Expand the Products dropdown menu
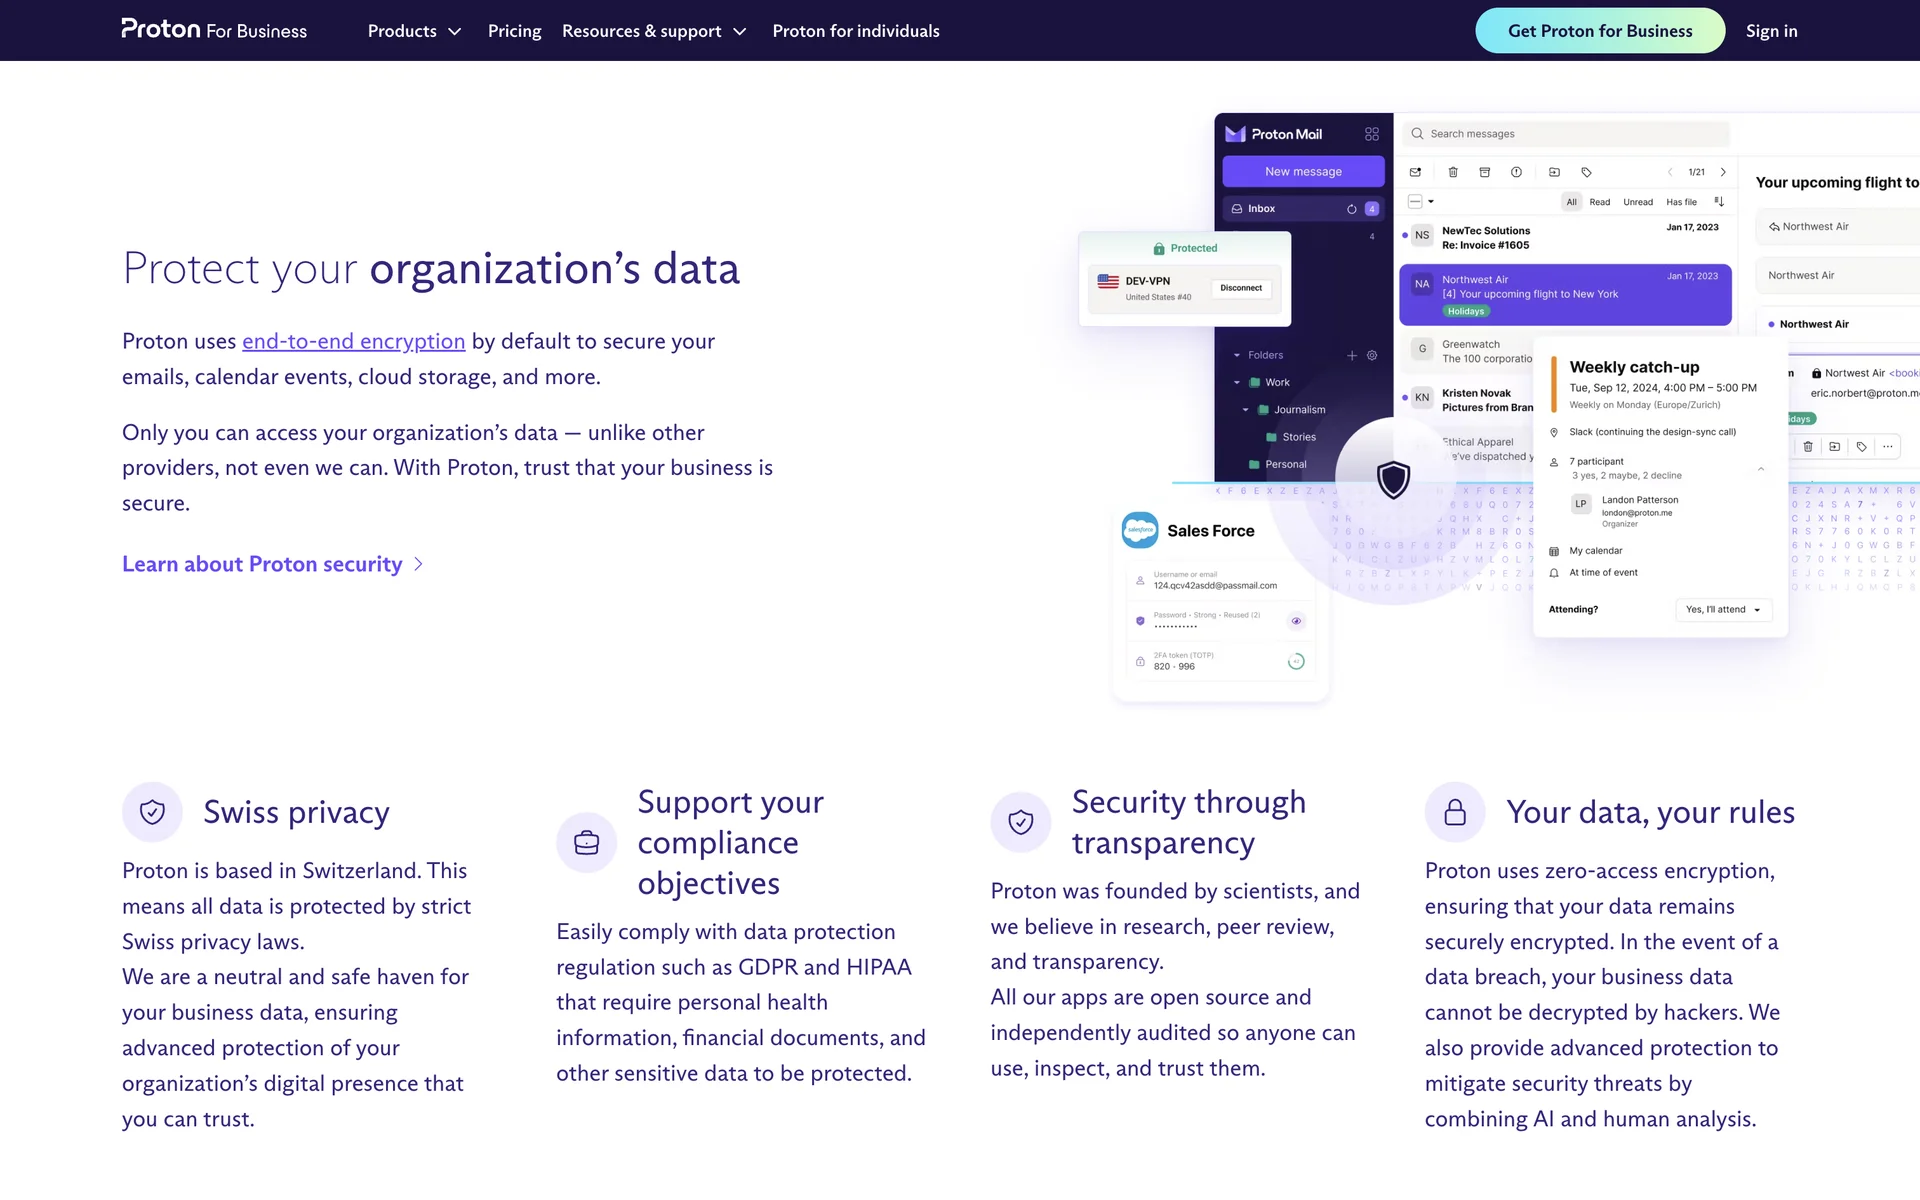Viewport: 1920px width, 1200px height. click(414, 31)
